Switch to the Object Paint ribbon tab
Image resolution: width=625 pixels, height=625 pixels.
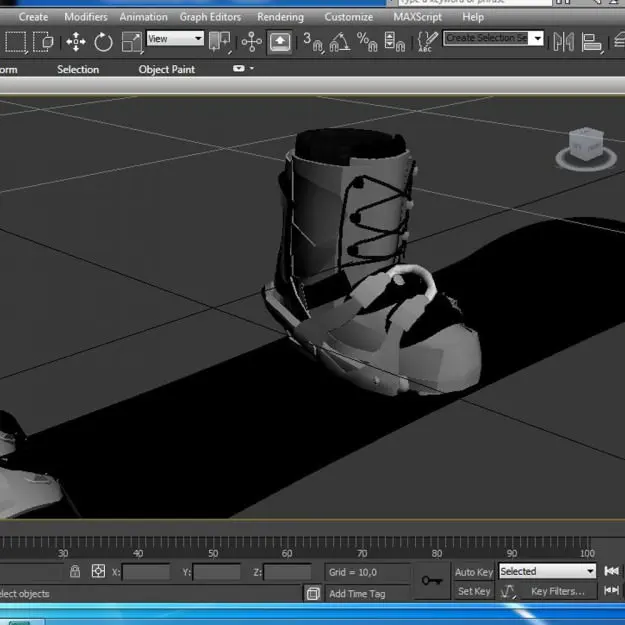167,69
